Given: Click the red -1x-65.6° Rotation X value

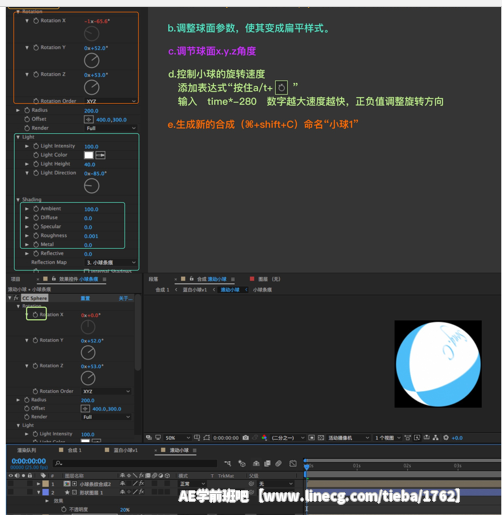Looking at the screenshot, I should pyautogui.click(x=97, y=21).
